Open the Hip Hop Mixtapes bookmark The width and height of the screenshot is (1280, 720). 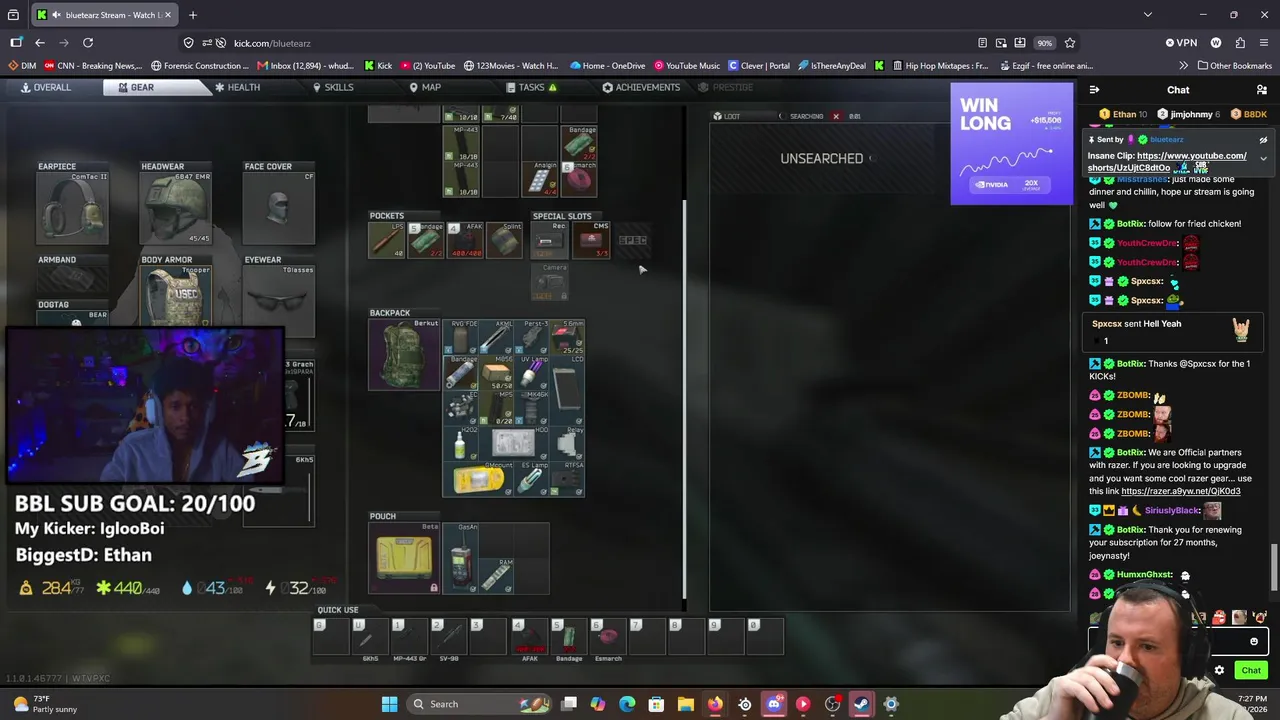938,66
